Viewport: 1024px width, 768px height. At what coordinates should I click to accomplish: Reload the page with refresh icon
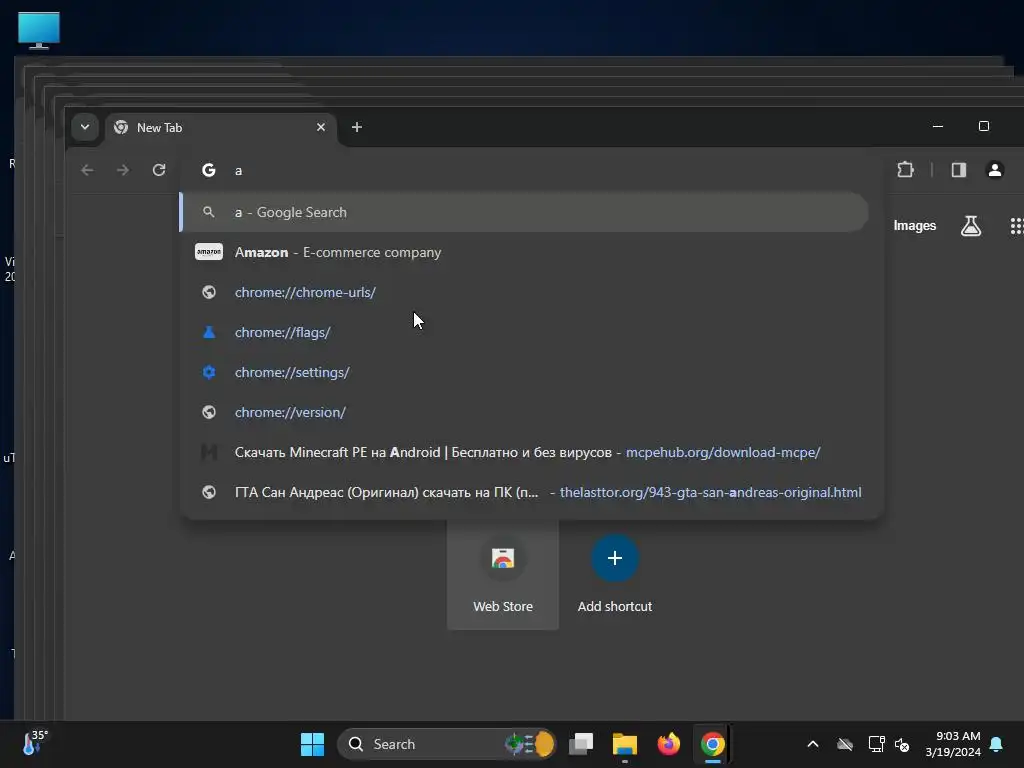pyautogui.click(x=159, y=170)
